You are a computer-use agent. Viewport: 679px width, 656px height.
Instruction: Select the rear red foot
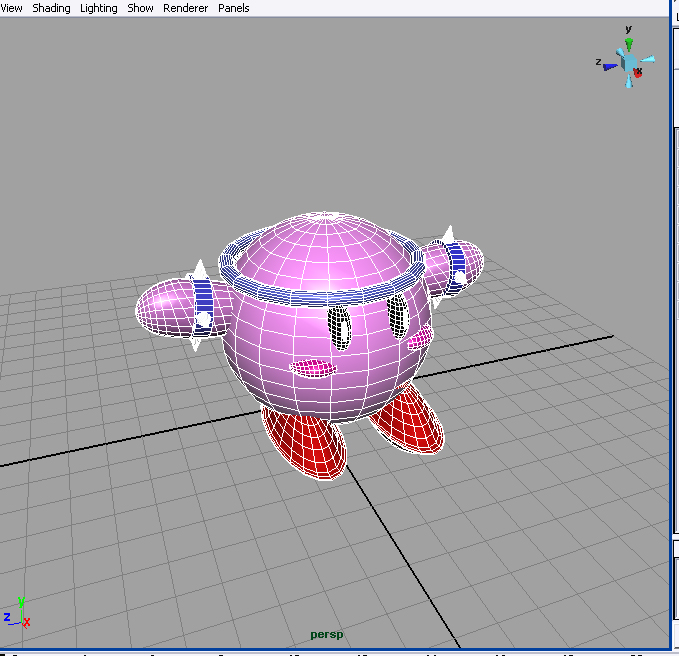tap(409, 420)
